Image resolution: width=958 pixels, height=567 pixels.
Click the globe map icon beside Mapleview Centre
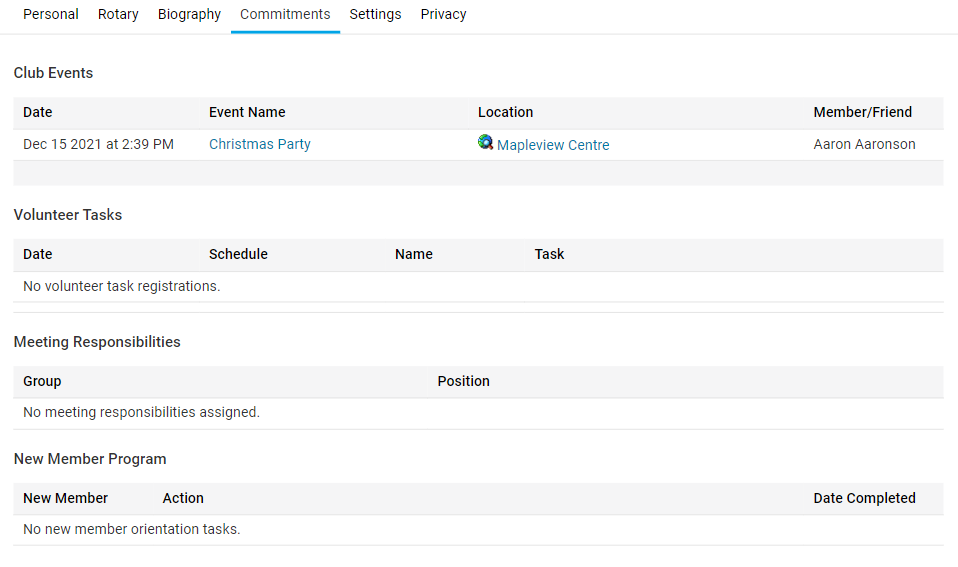click(485, 143)
